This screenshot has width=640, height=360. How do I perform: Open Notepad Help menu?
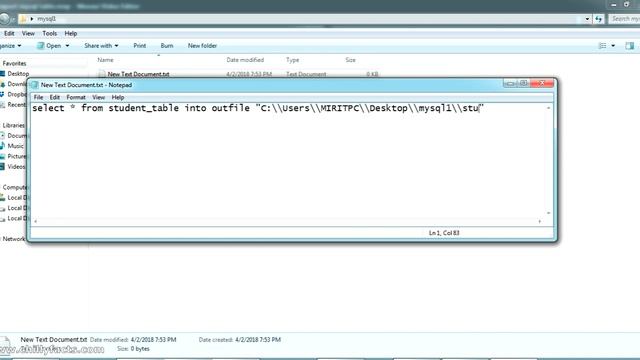click(x=118, y=97)
